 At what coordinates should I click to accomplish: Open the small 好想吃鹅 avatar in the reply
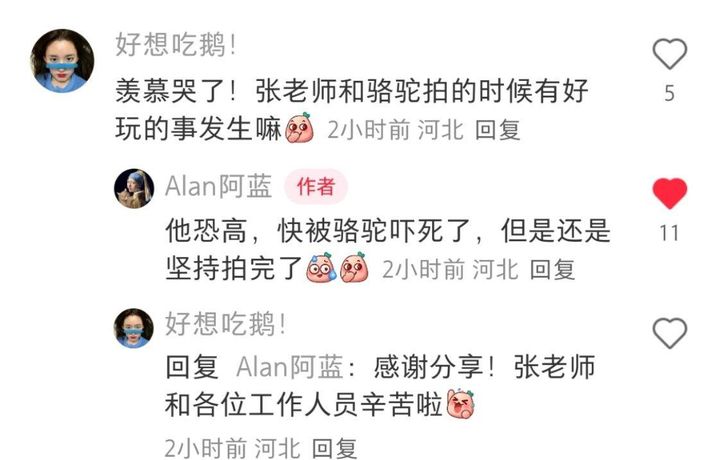(x=134, y=328)
